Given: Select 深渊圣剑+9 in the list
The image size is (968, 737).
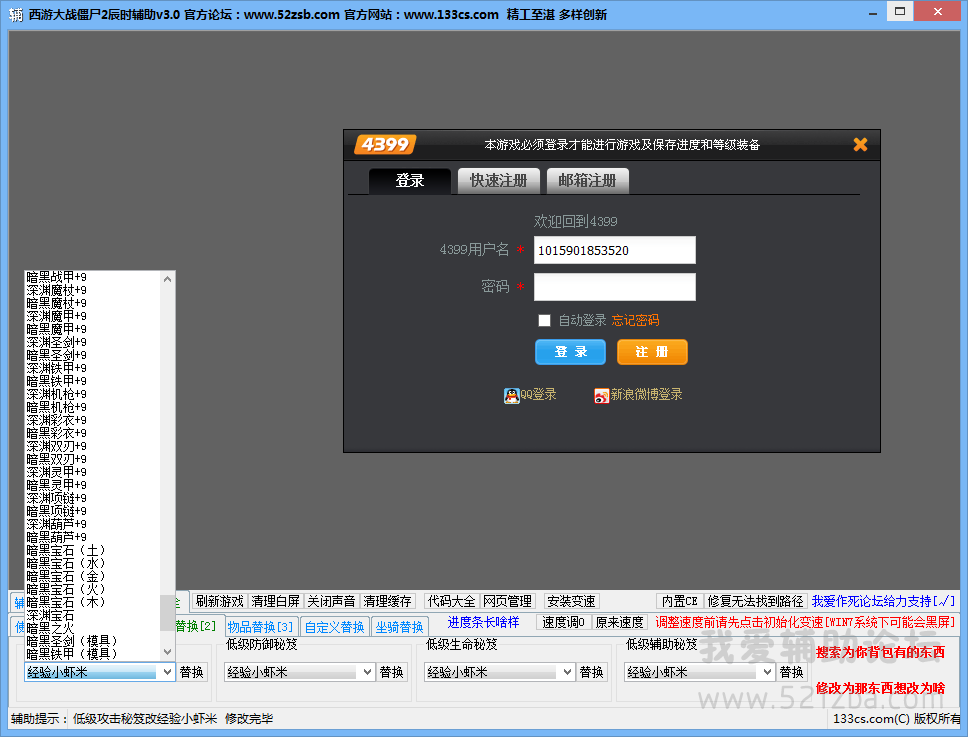Looking at the screenshot, I should click(x=92, y=342).
